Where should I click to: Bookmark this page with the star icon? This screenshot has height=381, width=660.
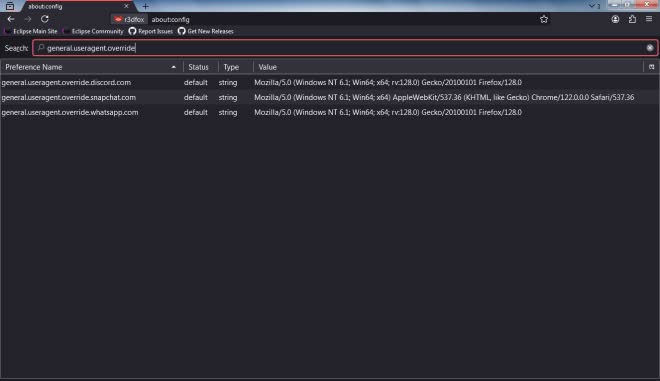[544, 19]
